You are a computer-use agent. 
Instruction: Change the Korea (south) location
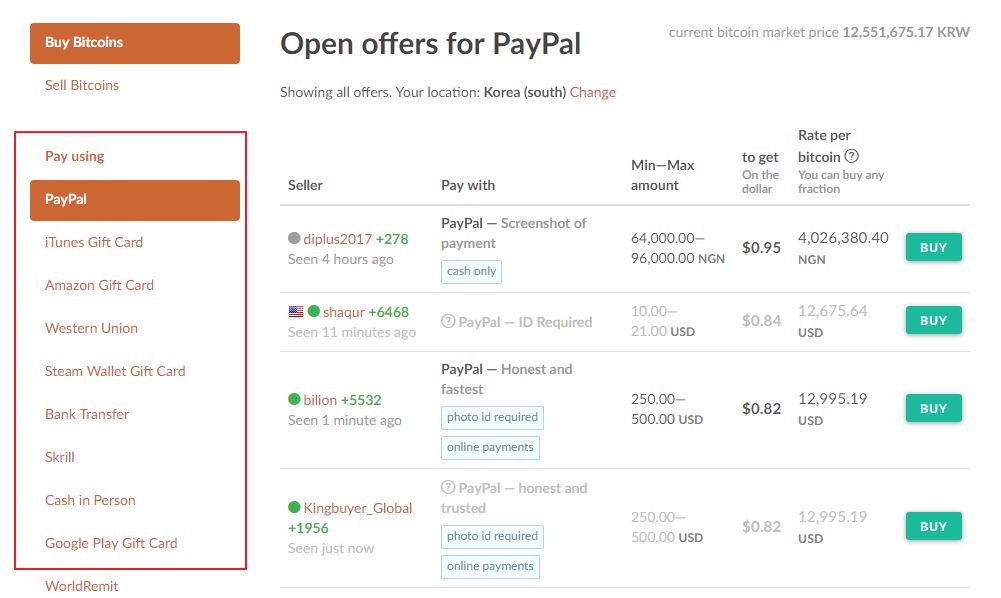tap(592, 92)
